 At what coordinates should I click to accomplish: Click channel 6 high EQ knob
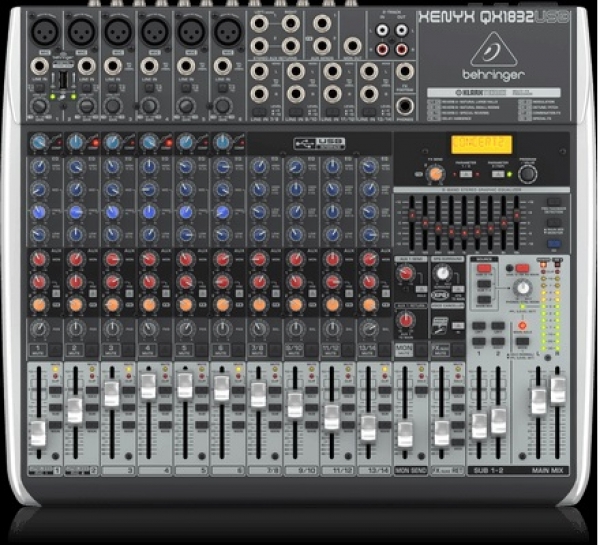pyautogui.click(x=222, y=167)
